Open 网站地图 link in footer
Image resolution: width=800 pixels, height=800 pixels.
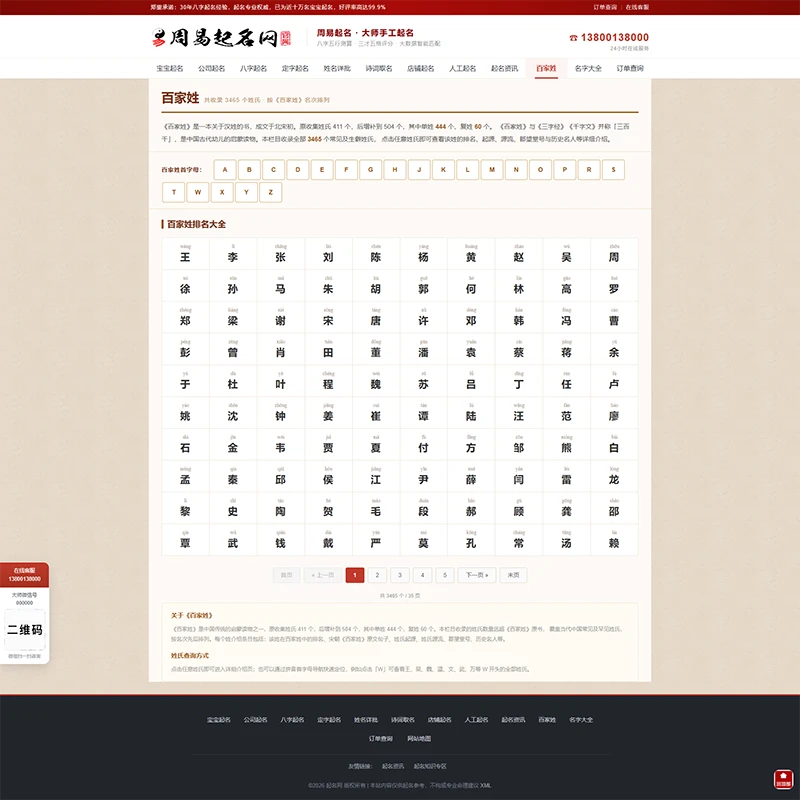[419, 738]
